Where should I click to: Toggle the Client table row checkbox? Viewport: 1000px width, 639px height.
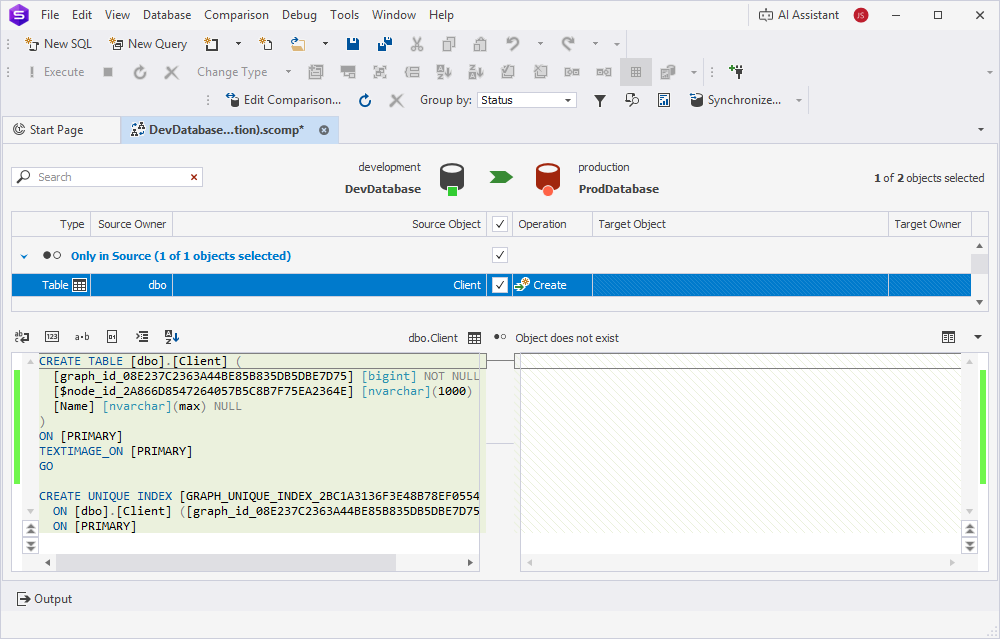pos(499,285)
